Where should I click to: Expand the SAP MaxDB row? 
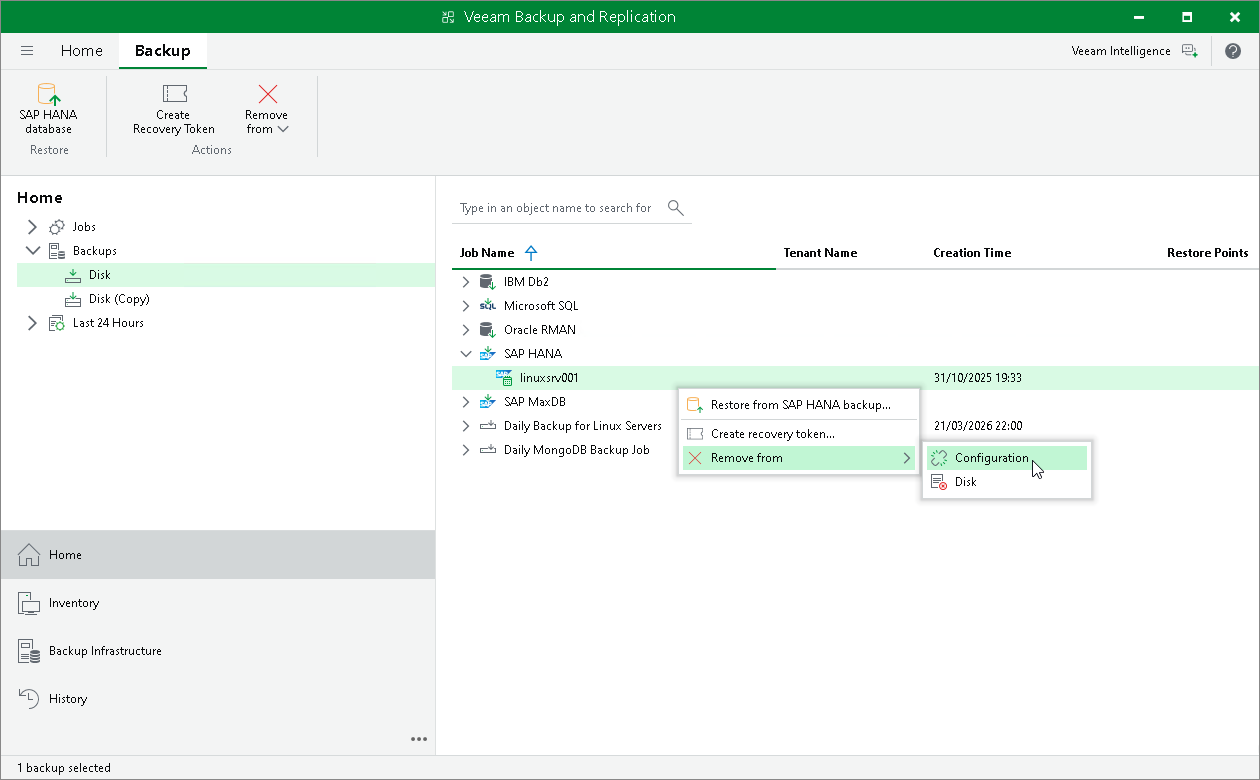465,402
